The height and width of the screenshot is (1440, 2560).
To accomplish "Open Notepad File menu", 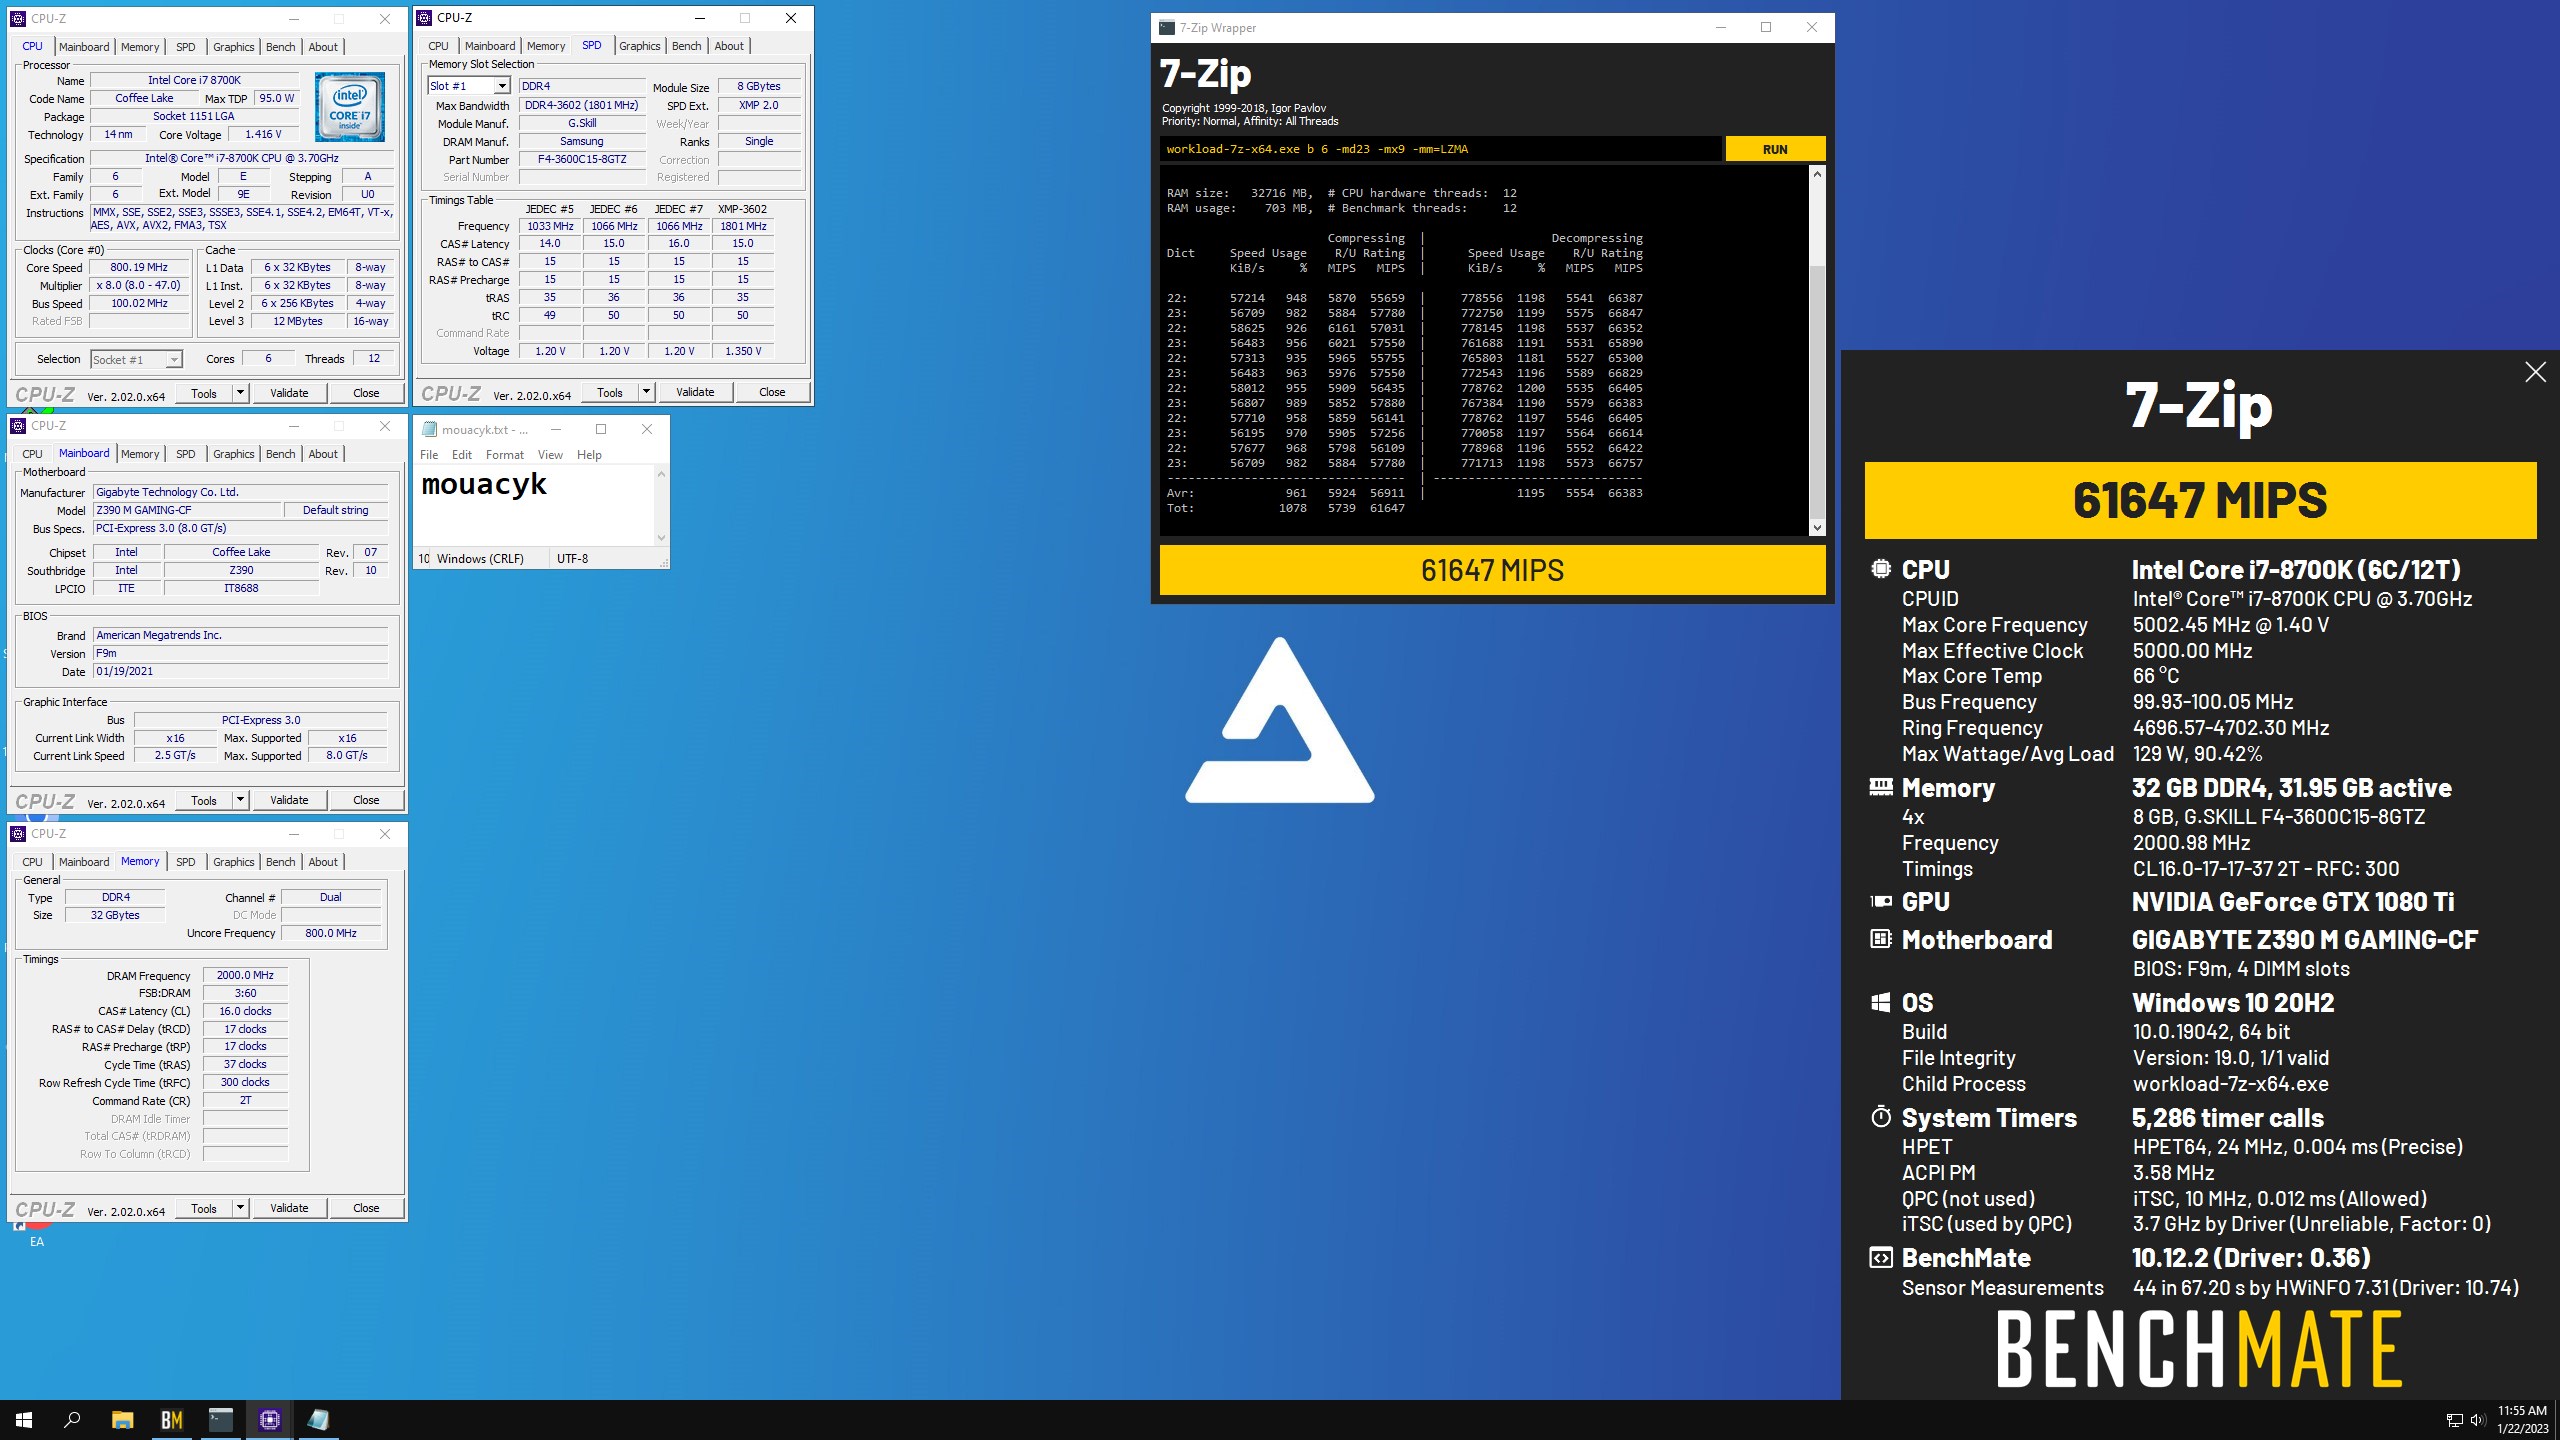I will pyautogui.click(x=429, y=455).
